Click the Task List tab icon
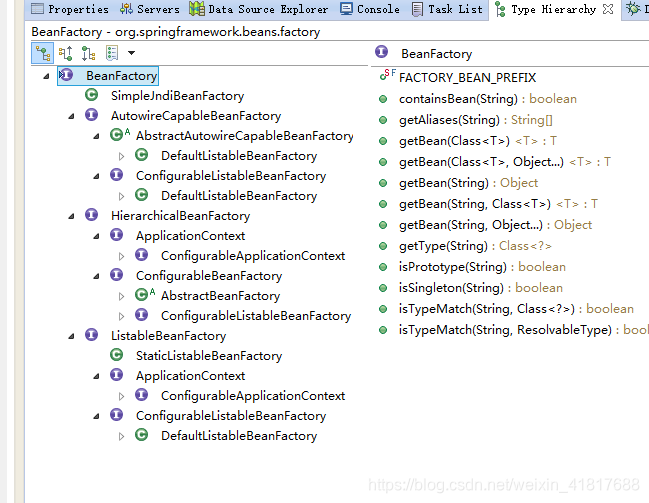Viewport: 649px width, 503px height. click(418, 9)
